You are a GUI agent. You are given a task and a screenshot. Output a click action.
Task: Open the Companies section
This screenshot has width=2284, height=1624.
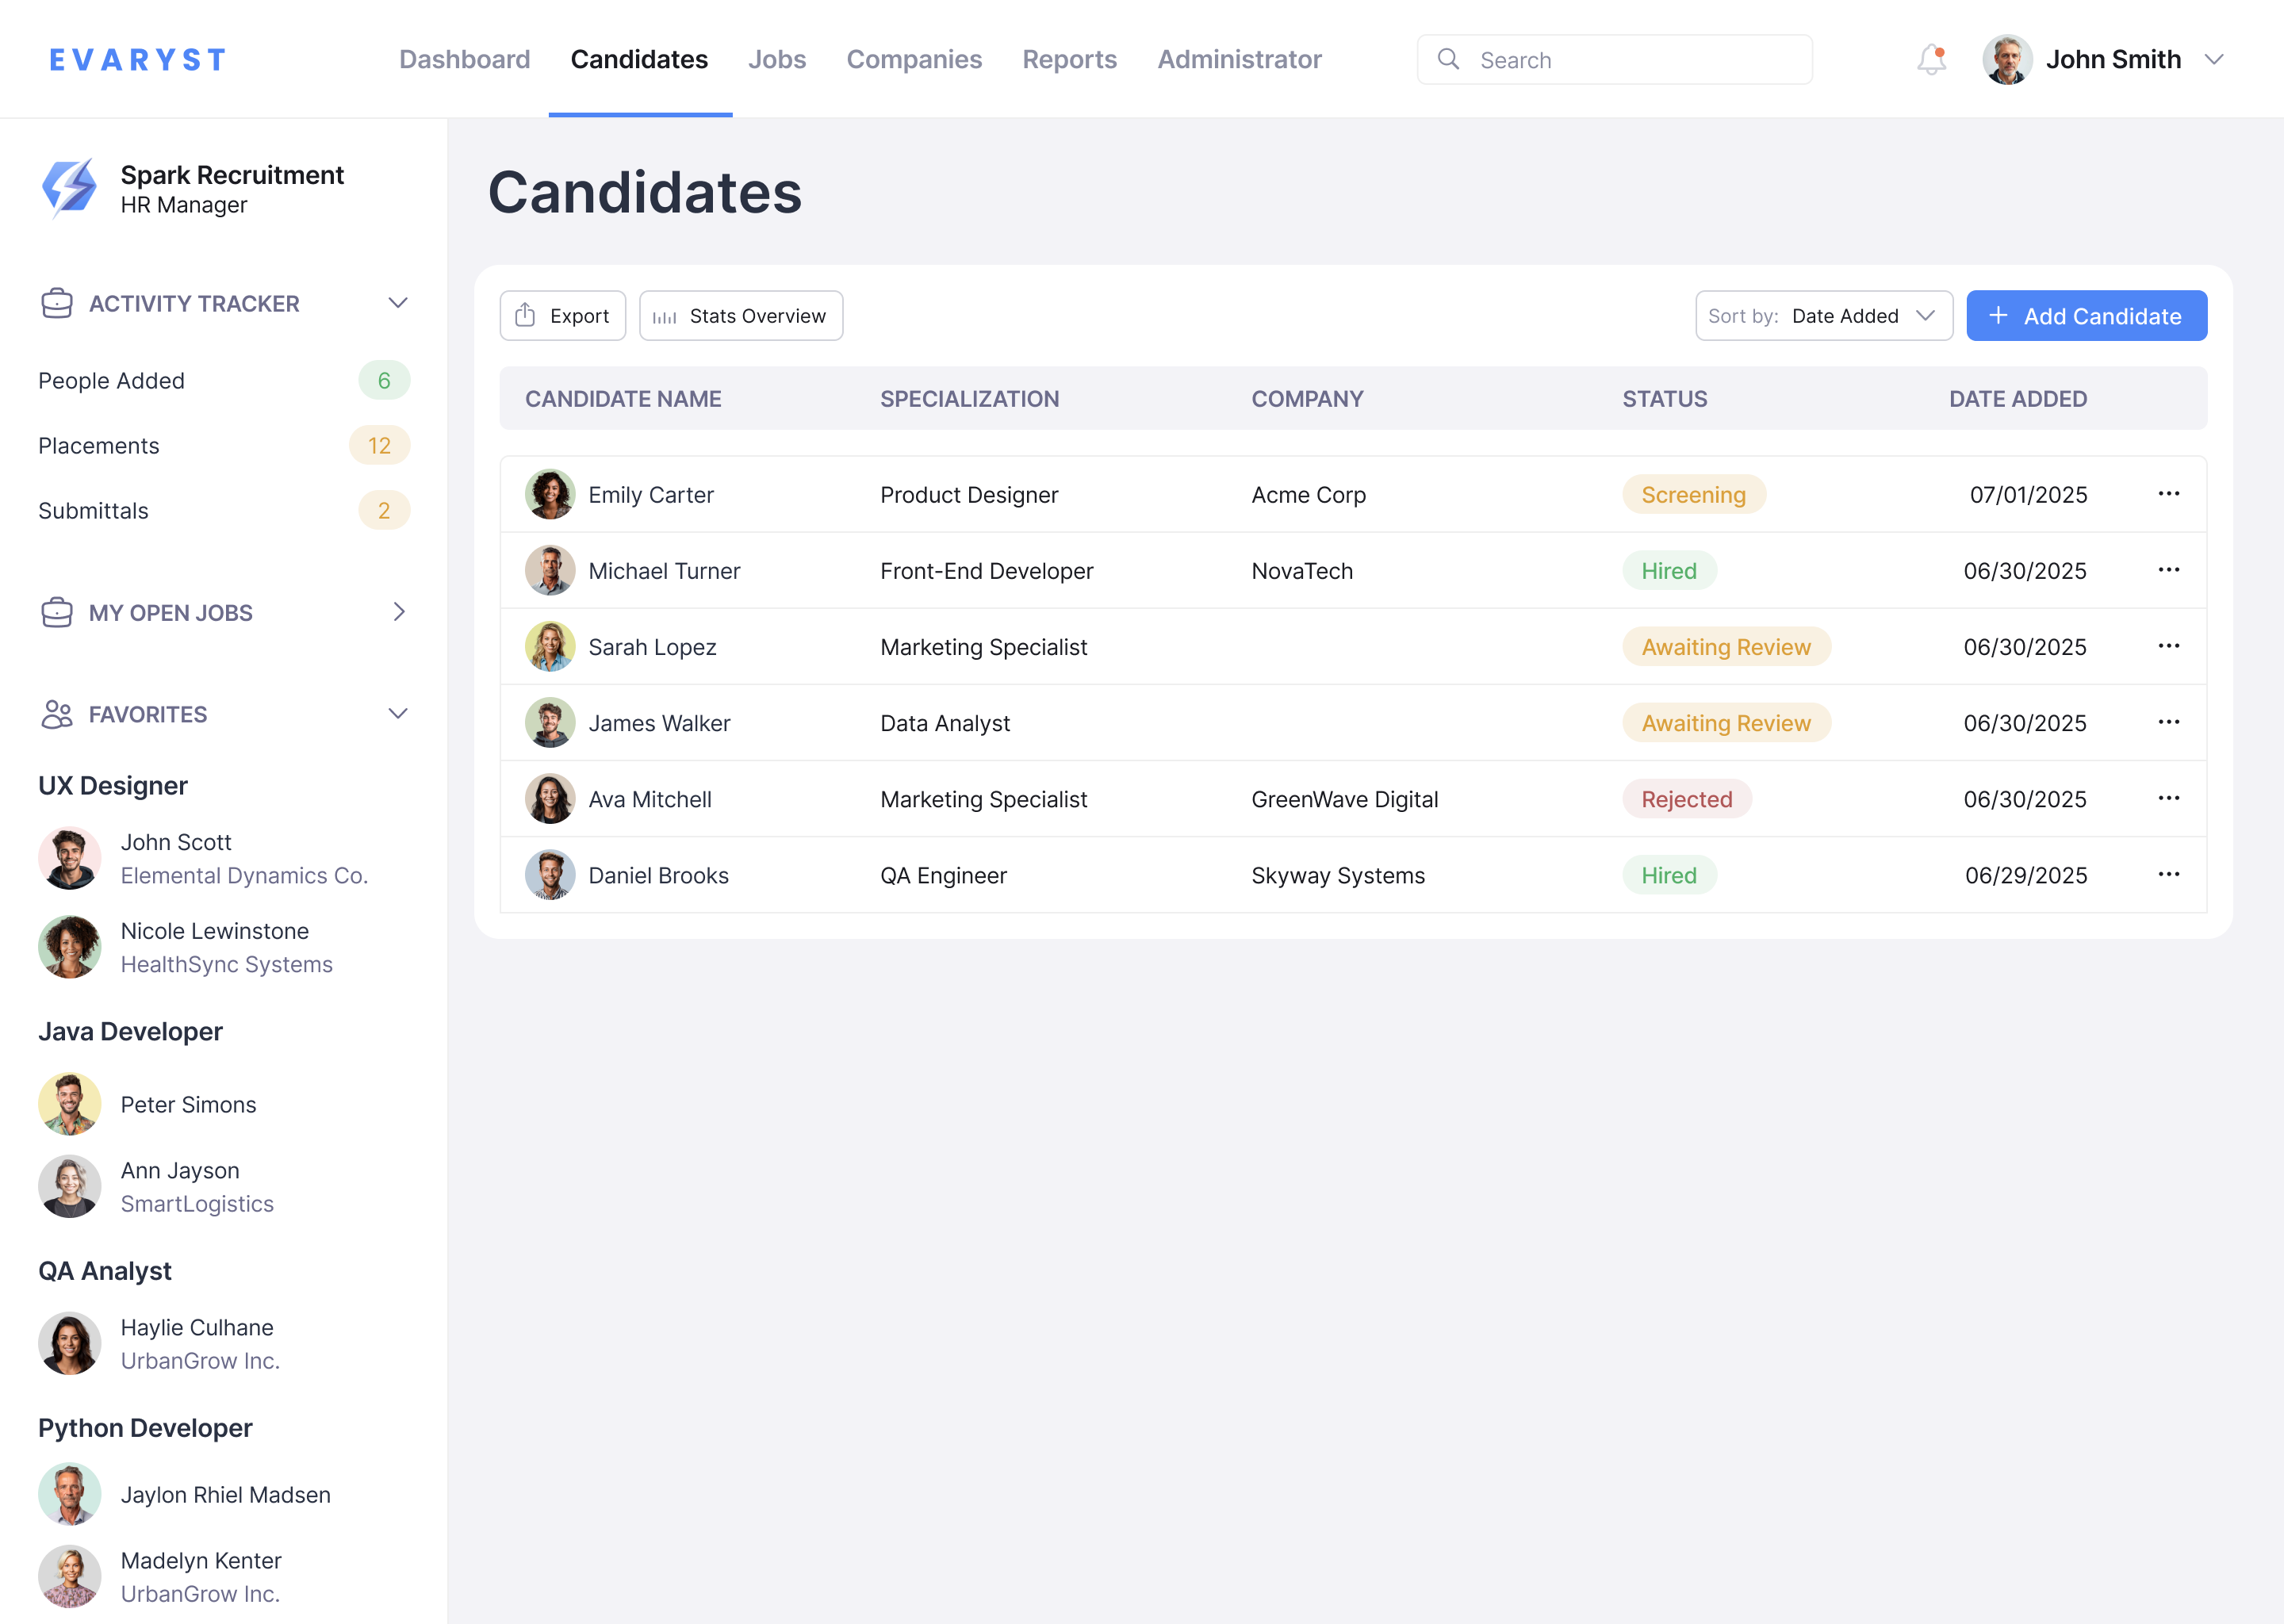click(914, 59)
